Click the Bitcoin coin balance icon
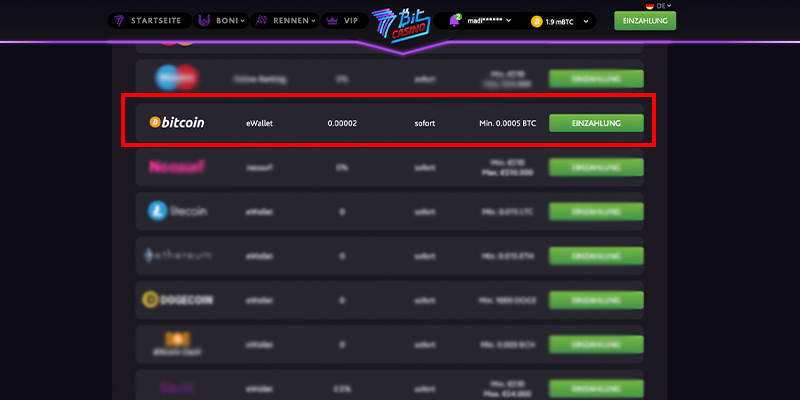The image size is (800, 400). coord(536,21)
